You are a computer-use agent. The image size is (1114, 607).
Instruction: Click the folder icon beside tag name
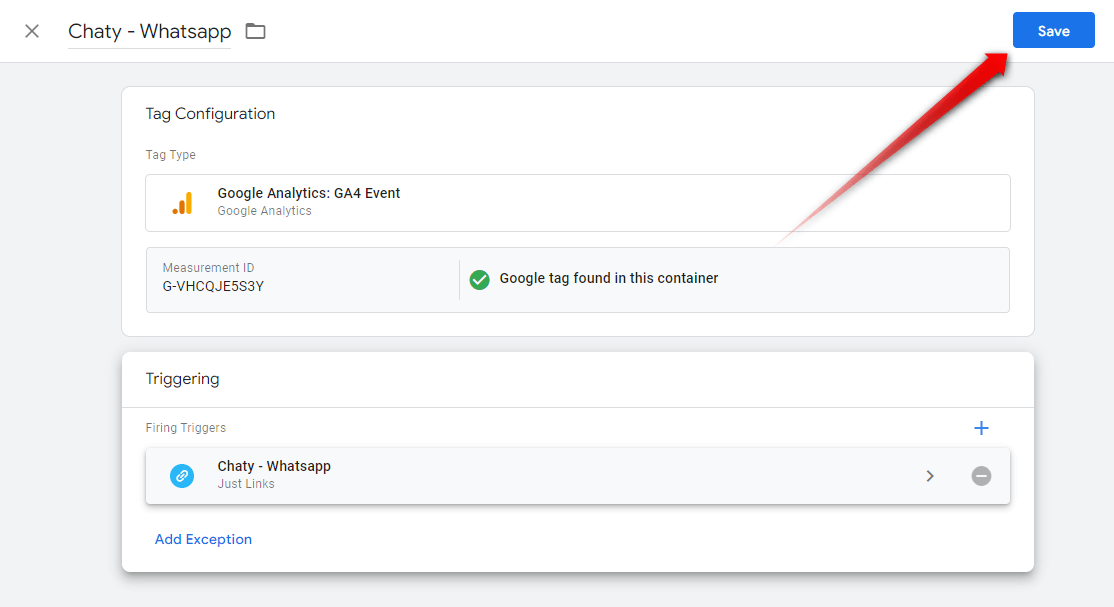(x=255, y=31)
